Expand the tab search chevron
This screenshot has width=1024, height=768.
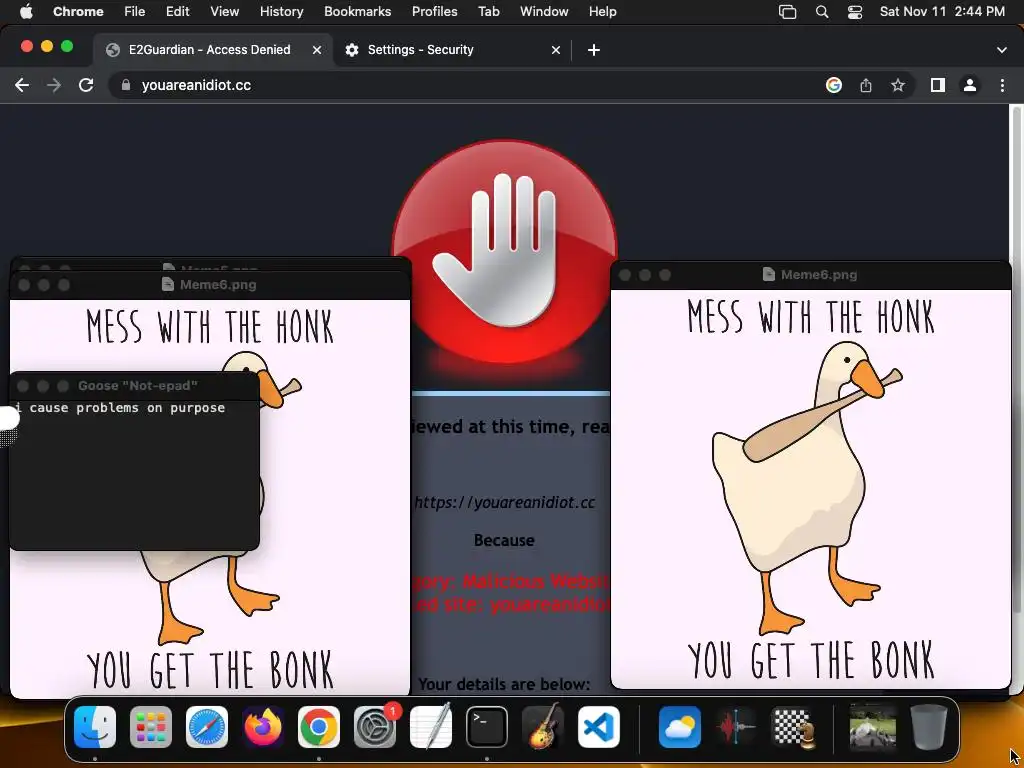[1002, 50]
